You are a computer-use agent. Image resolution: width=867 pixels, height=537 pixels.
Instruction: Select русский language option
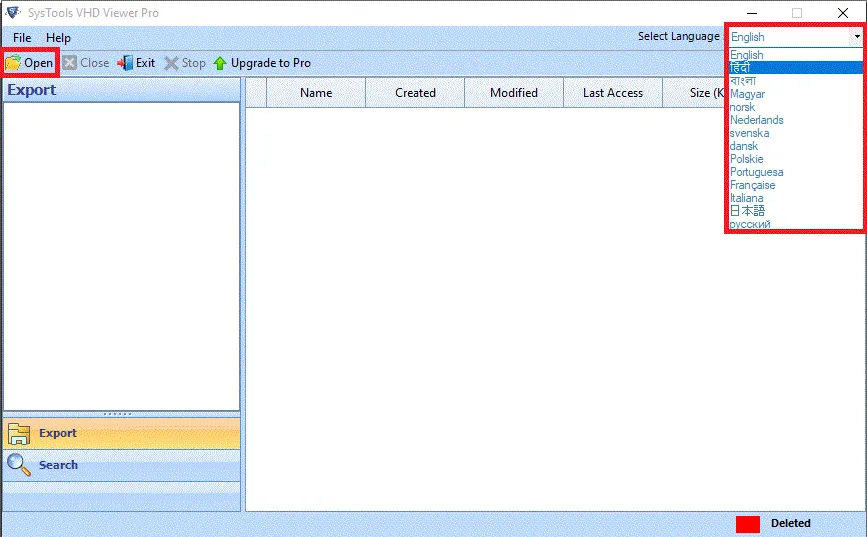point(796,223)
